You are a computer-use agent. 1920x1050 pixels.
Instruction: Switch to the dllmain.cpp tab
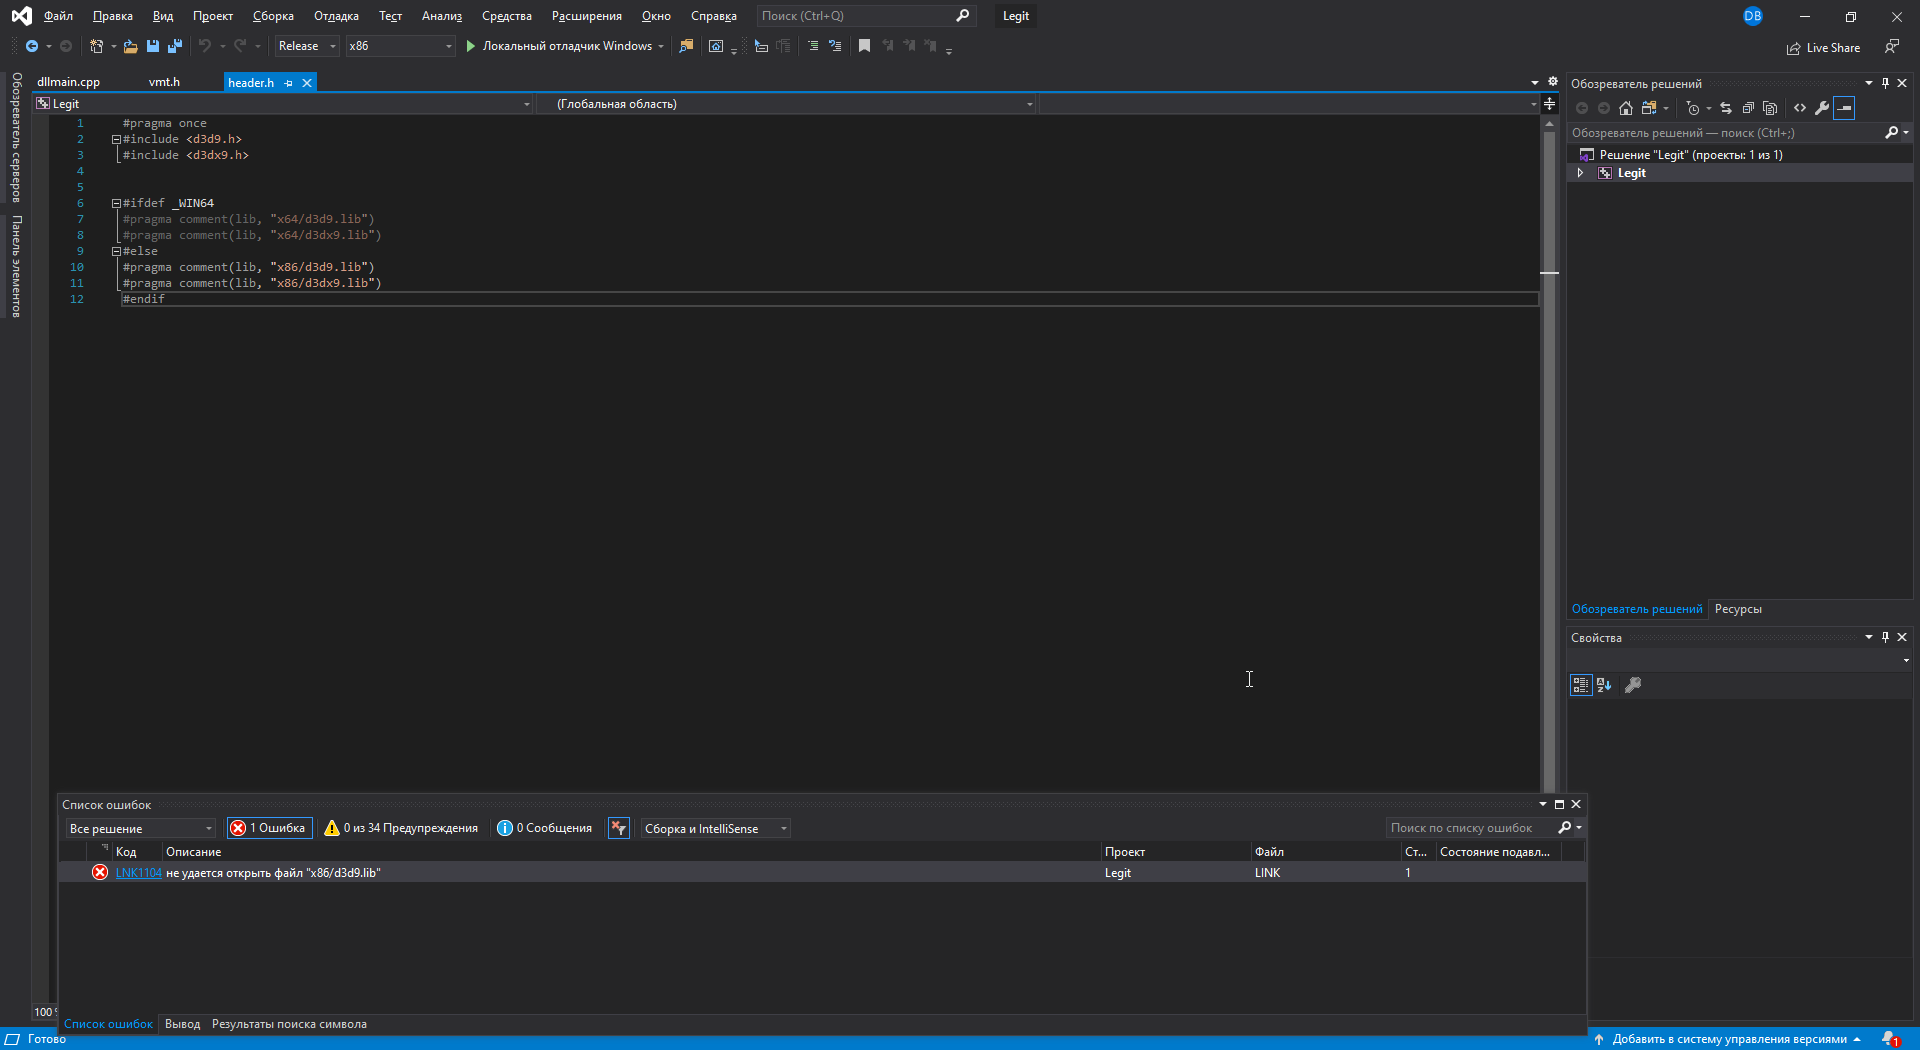tap(69, 82)
